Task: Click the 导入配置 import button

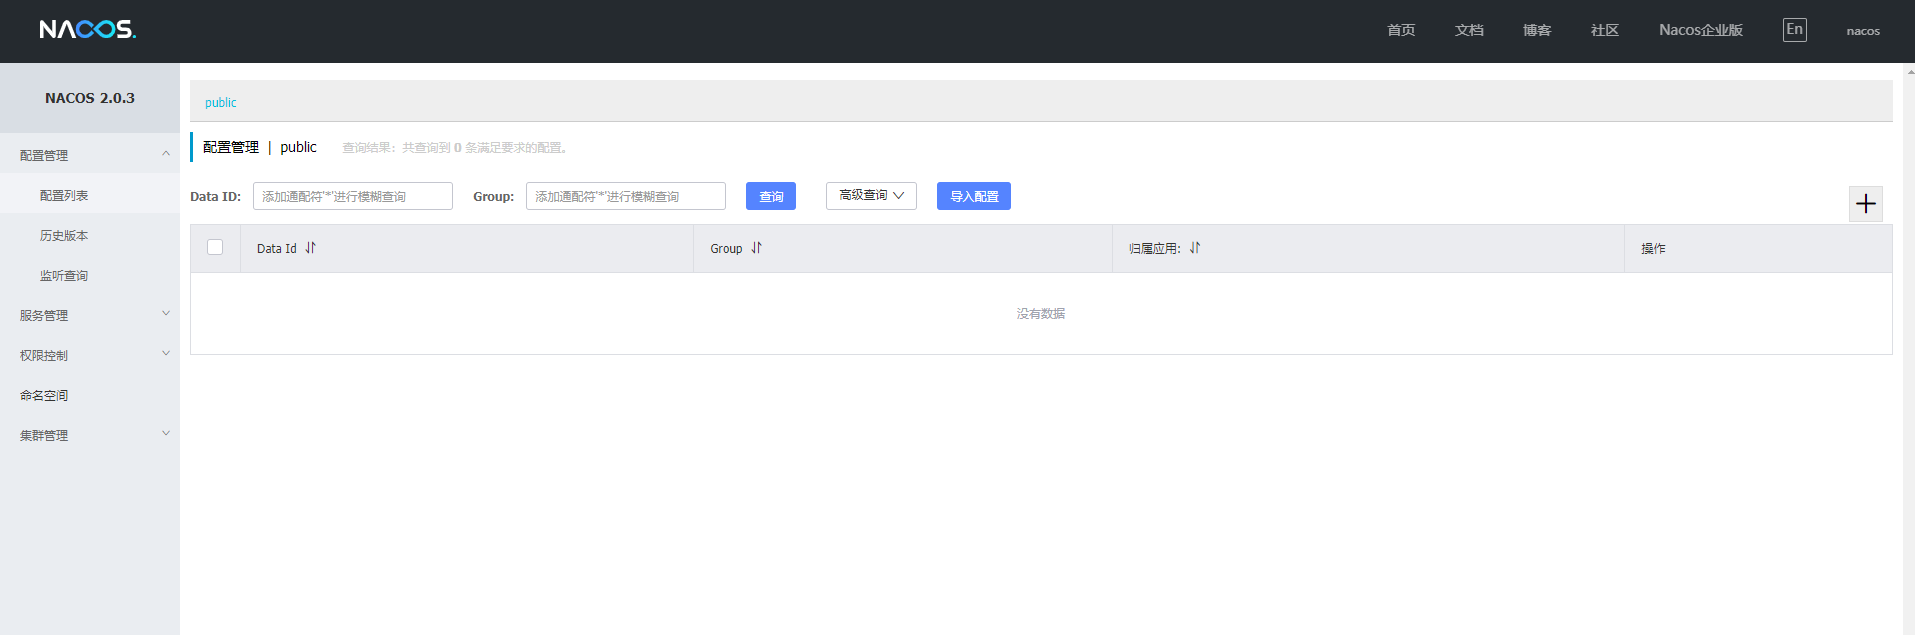Action: tap(973, 196)
